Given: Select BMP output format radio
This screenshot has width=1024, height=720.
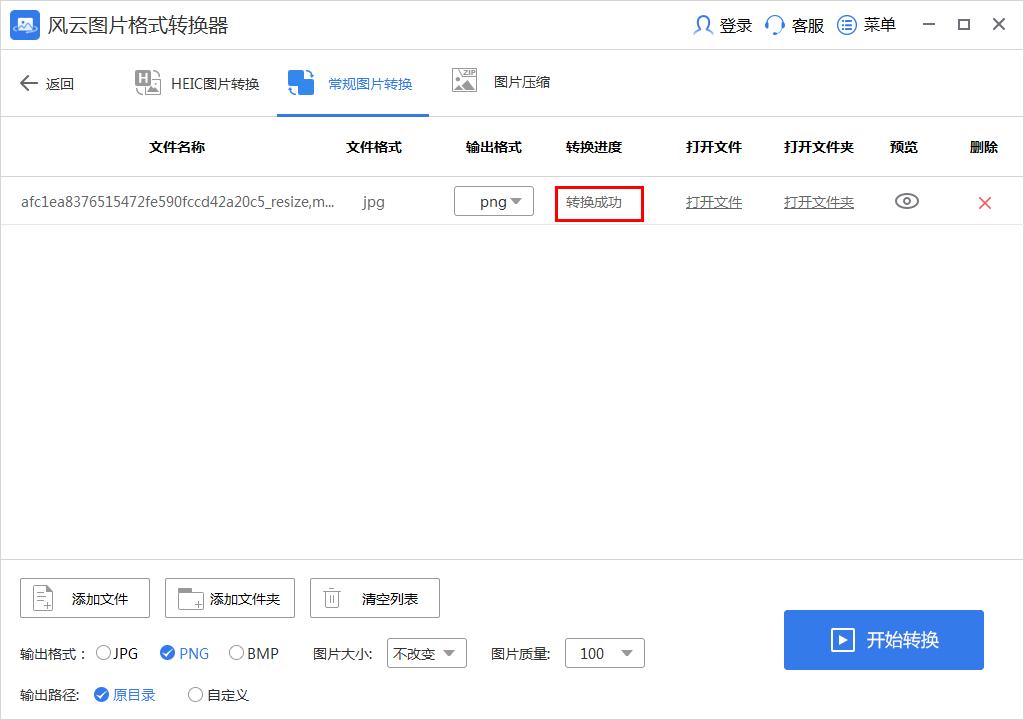Looking at the screenshot, I should tap(234, 653).
